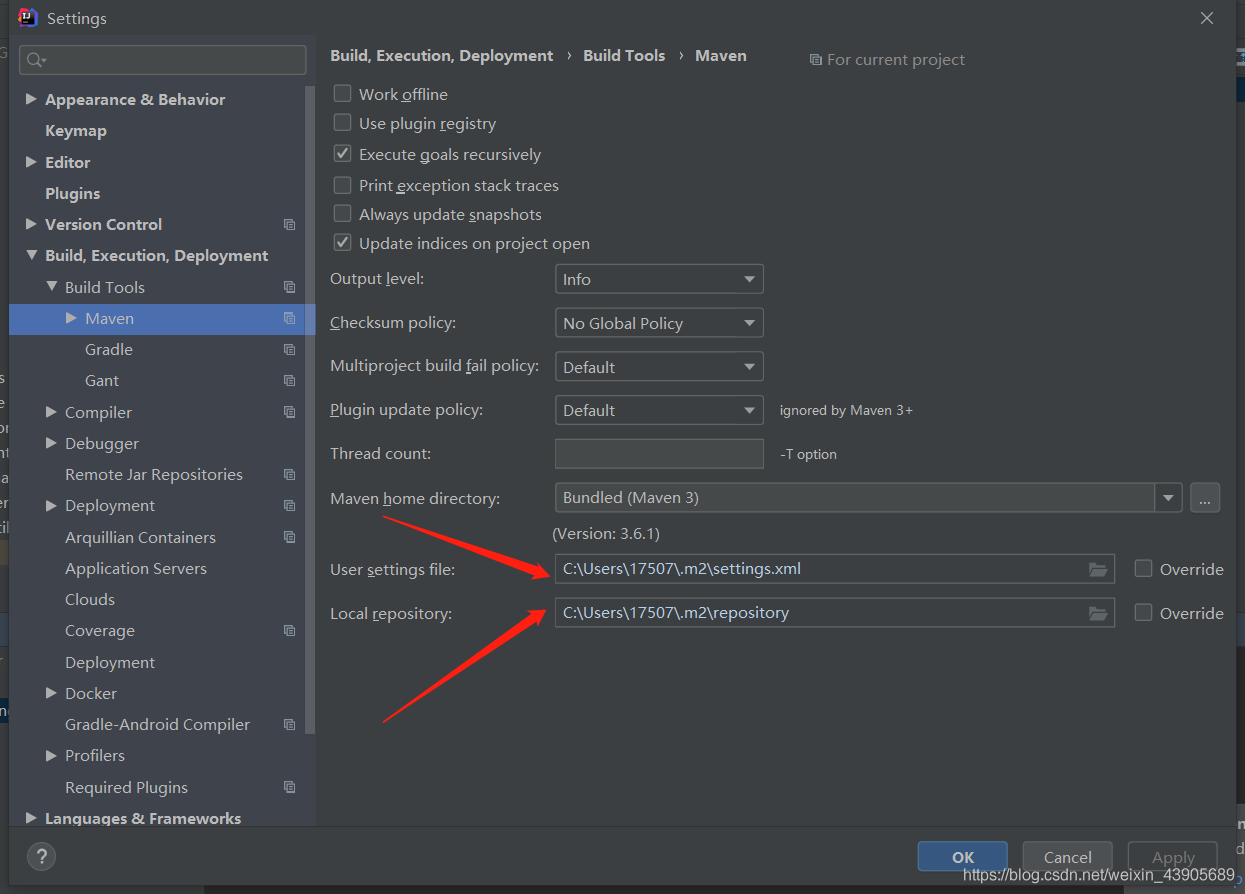The image size is (1245, 894).
Task: Click project-level icon beside Remote Jar Repositories
Action: point(289,475)
